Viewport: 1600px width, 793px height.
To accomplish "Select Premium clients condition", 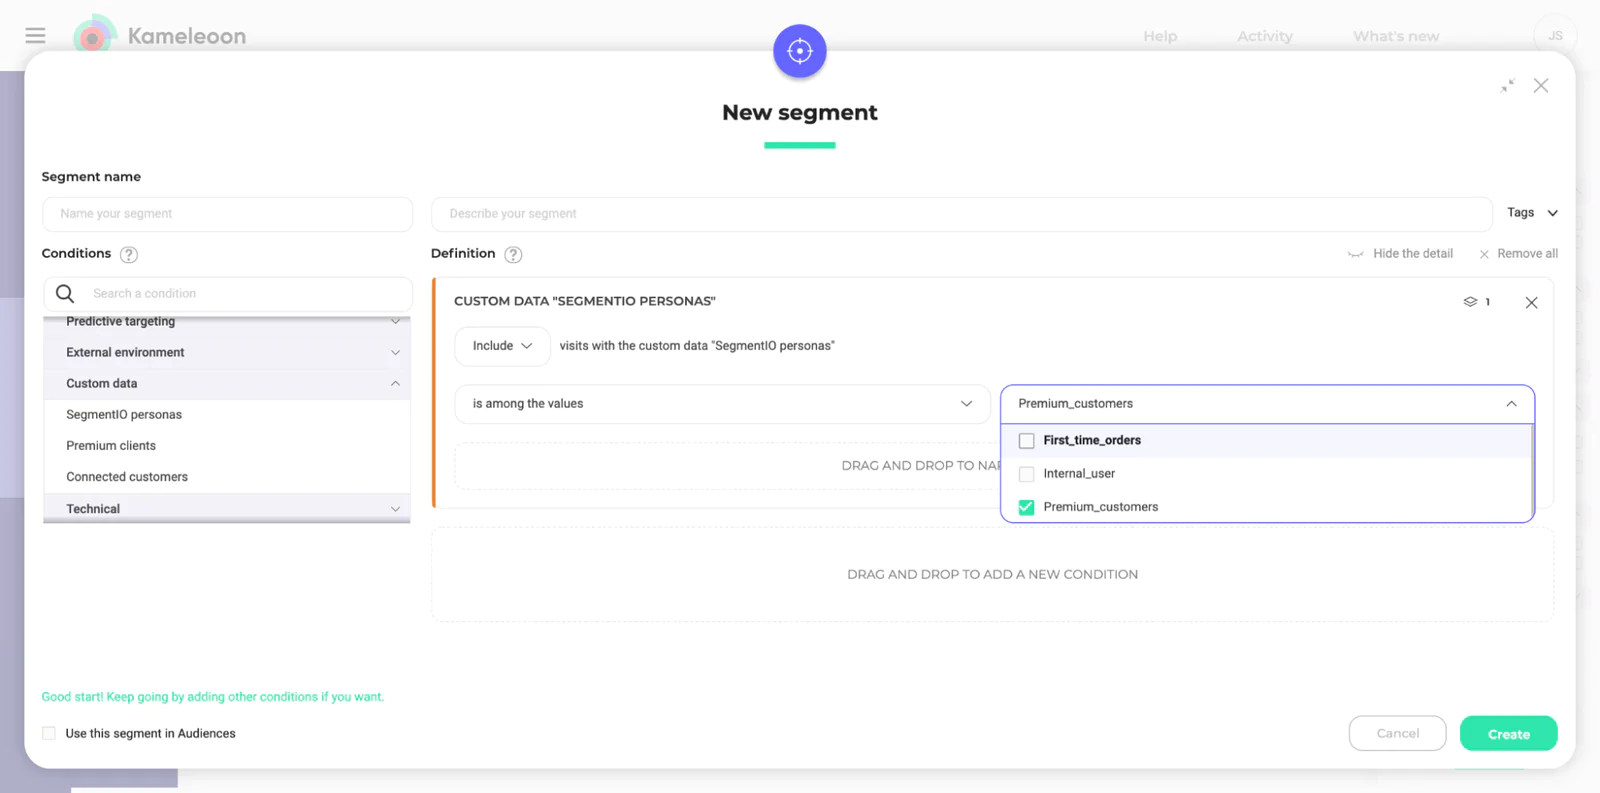I will tap(111, 446).
